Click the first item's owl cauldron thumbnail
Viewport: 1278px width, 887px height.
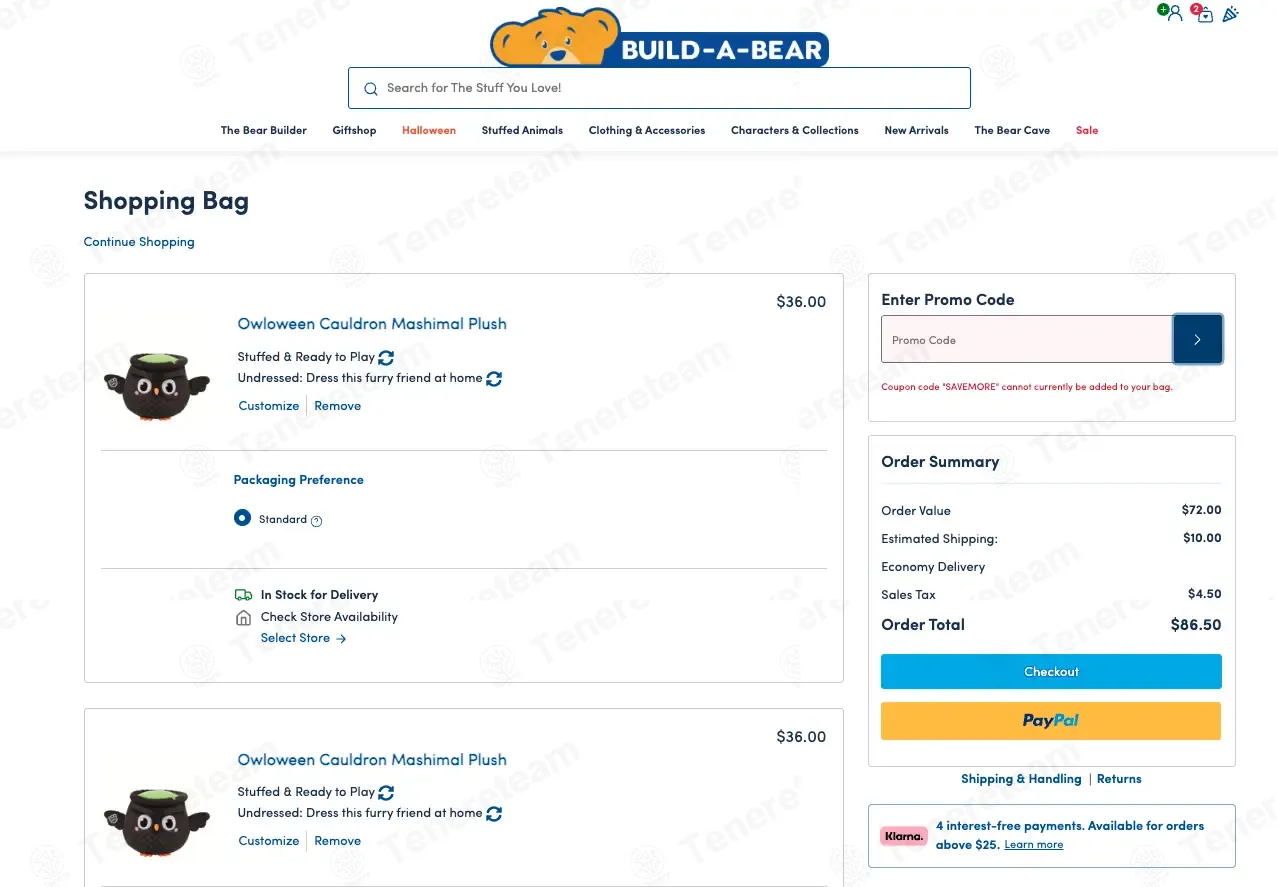pyautogui.click(x=157, y=385)
